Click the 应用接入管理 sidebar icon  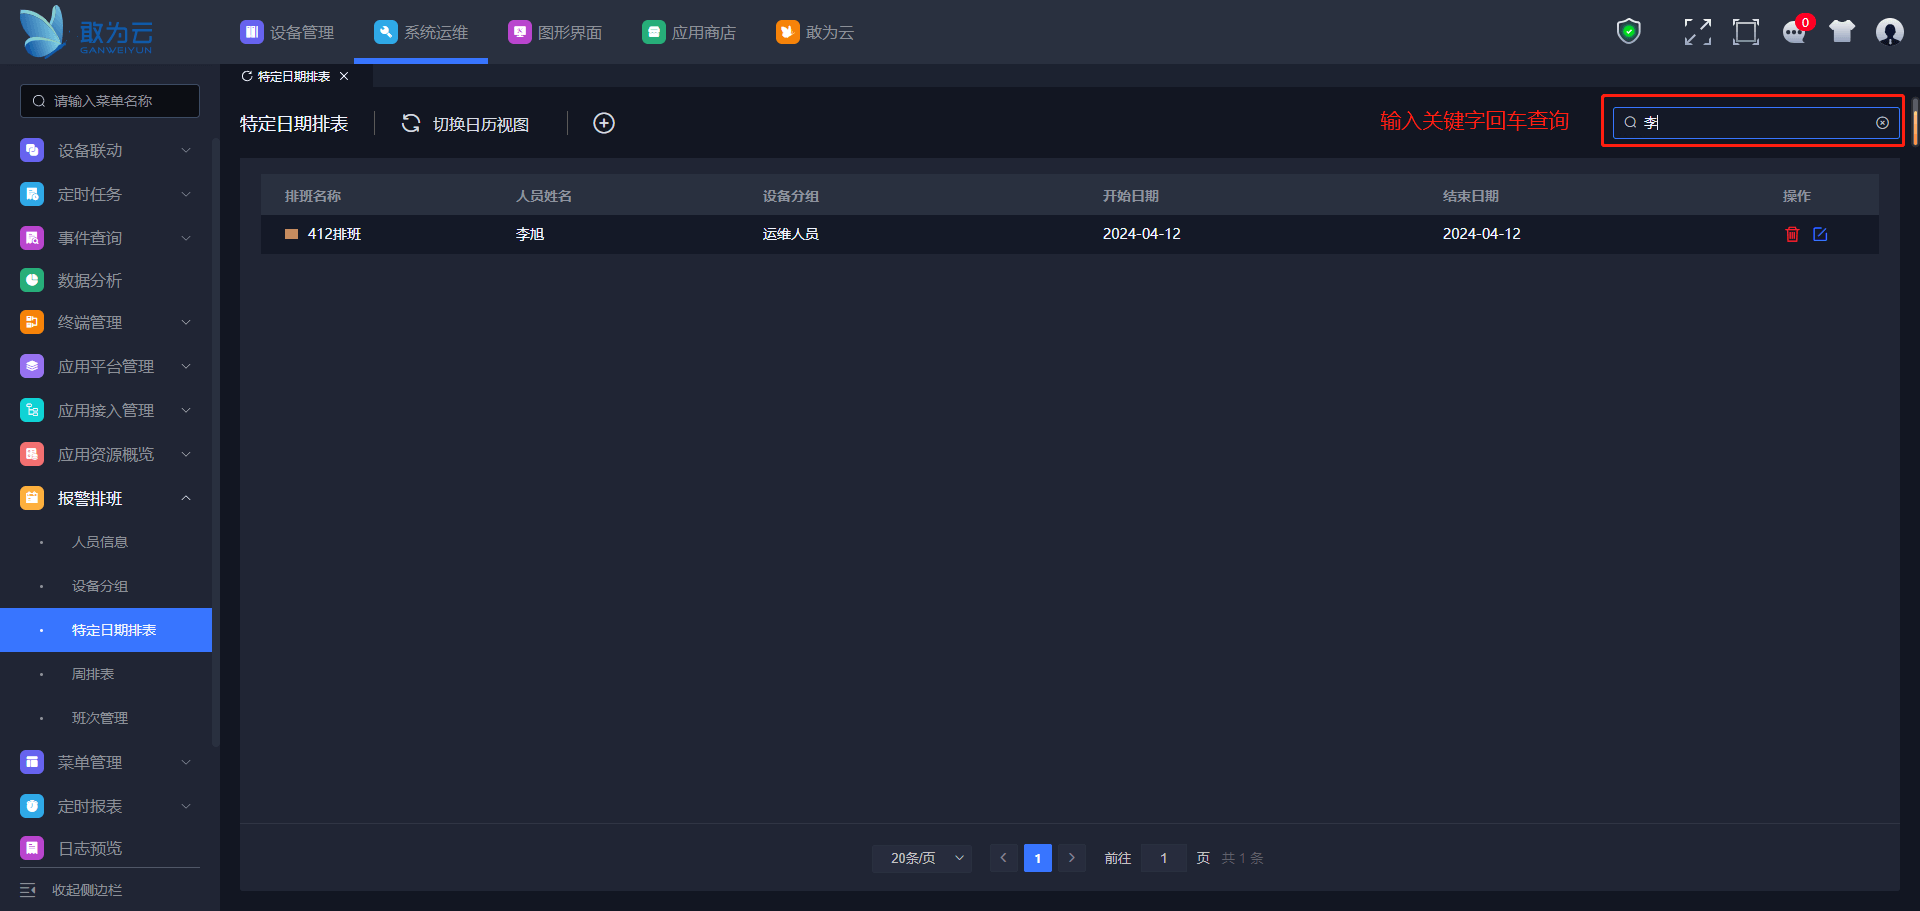(x=32, y=410)
